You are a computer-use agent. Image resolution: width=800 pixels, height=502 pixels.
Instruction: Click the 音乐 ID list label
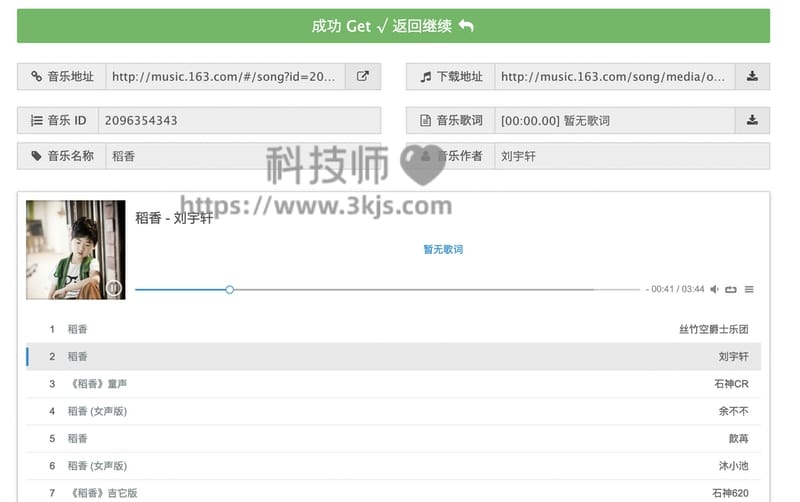click(x=58, y=120)
